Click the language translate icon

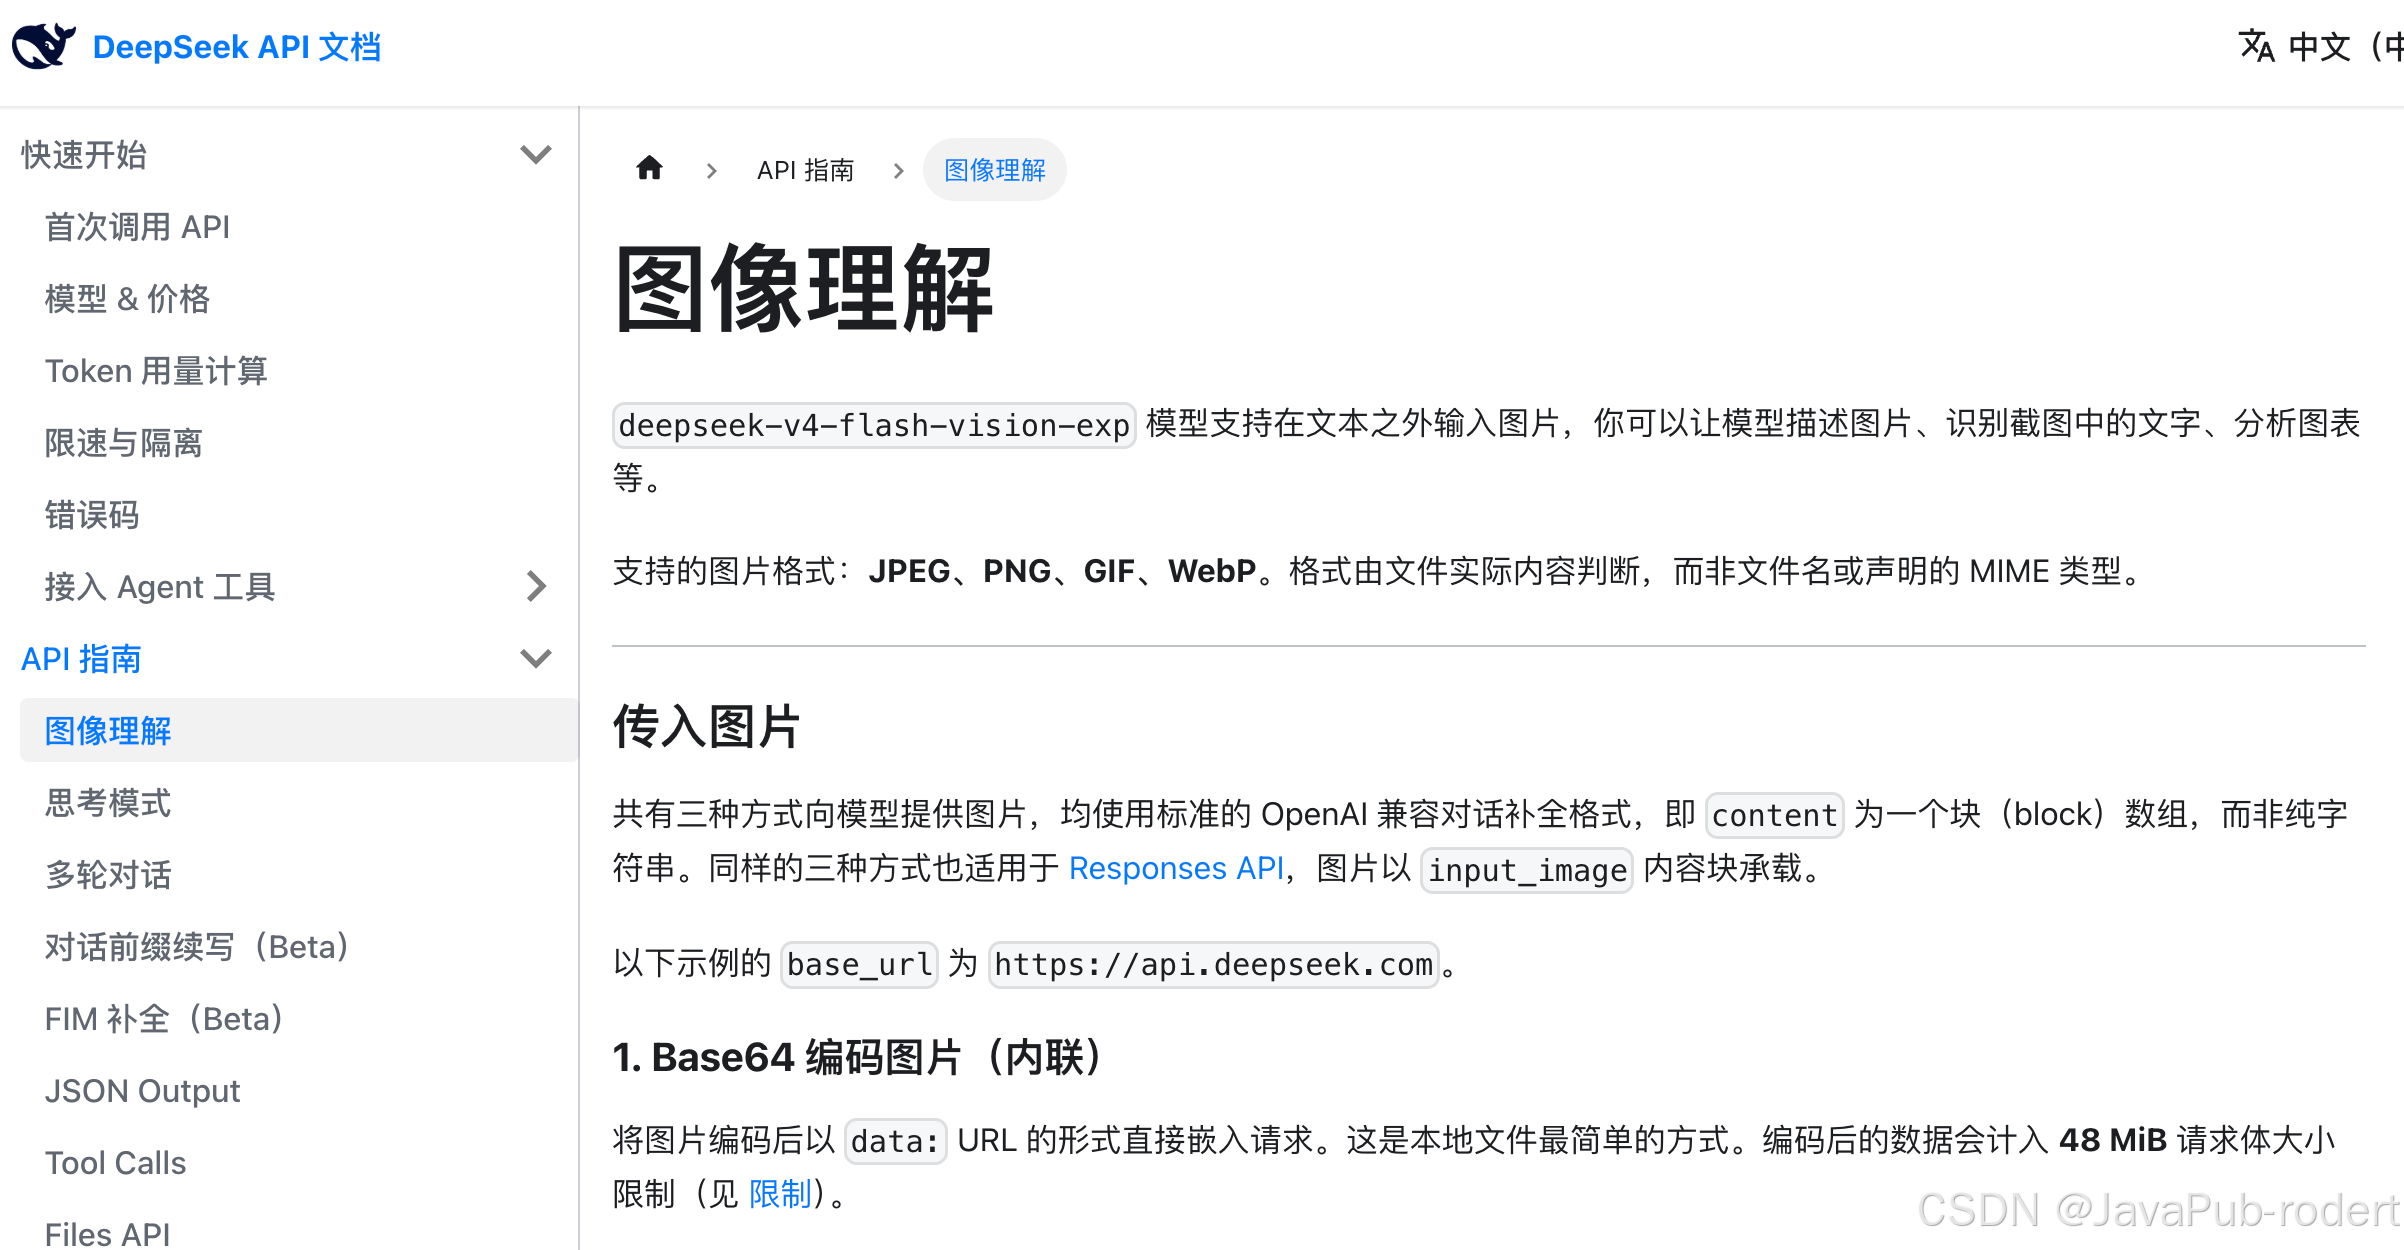[2257, 46]
